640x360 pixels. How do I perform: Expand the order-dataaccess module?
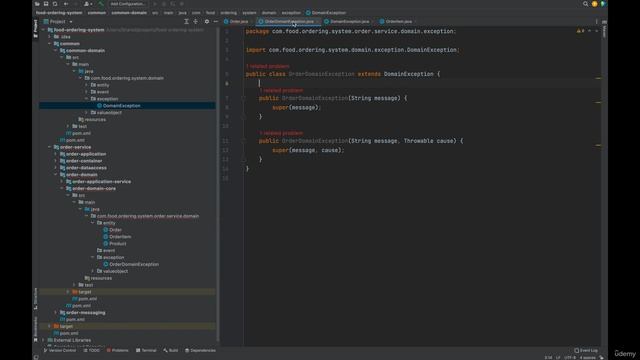56,168
